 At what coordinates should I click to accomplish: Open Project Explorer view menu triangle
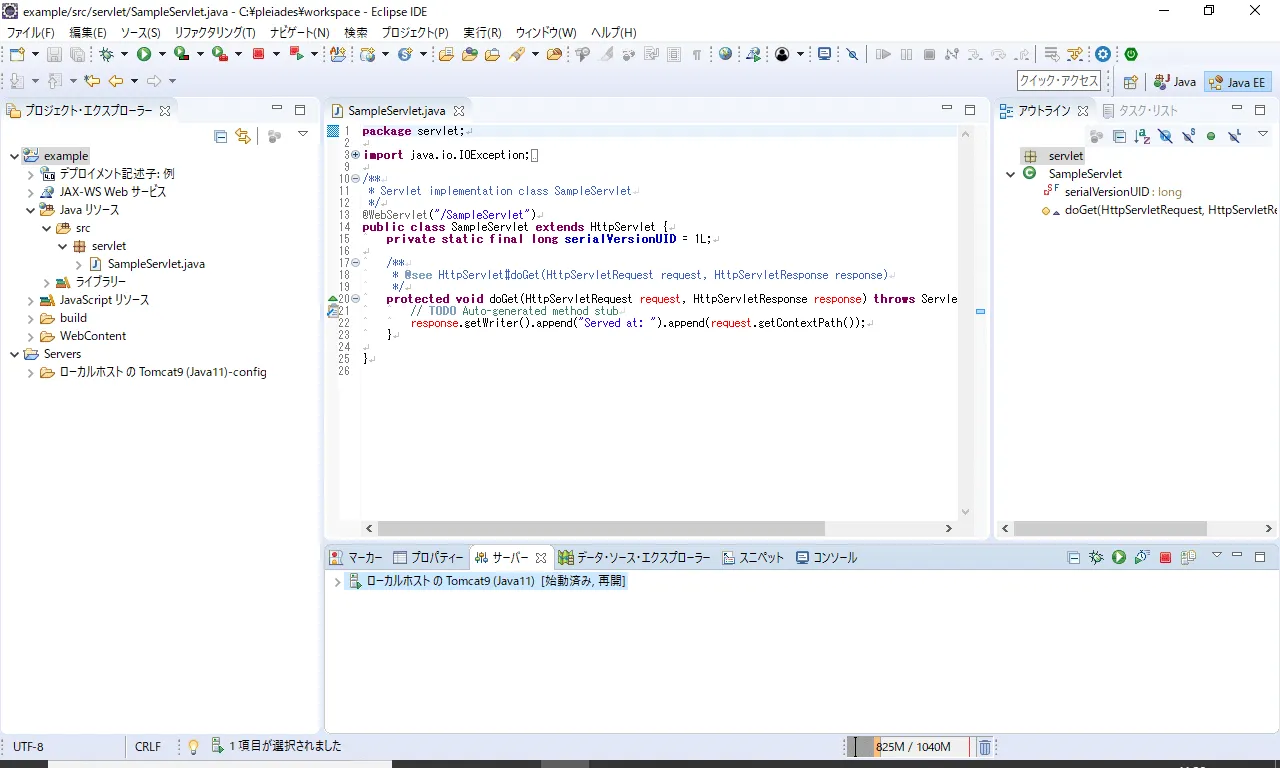pyautogui.click(x=303, y=134)
